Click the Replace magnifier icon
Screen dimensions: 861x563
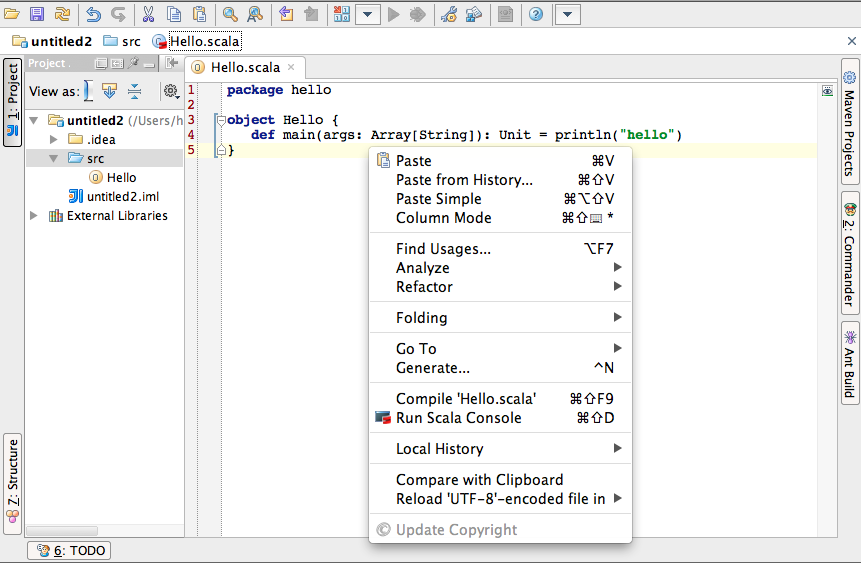255,14
